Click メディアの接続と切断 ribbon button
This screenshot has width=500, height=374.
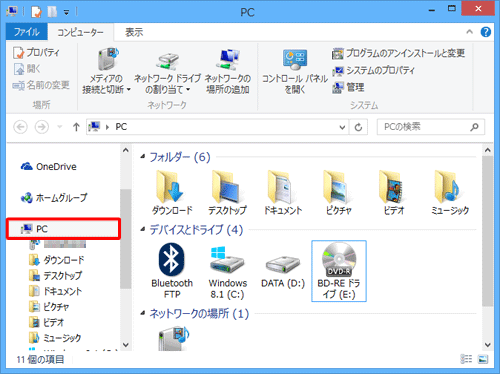(x=107, y=71)
